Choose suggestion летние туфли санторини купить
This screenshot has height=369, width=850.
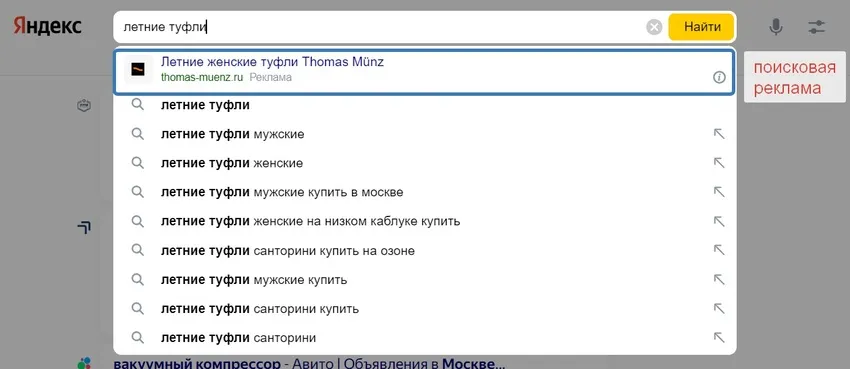(x=424, y=309)
